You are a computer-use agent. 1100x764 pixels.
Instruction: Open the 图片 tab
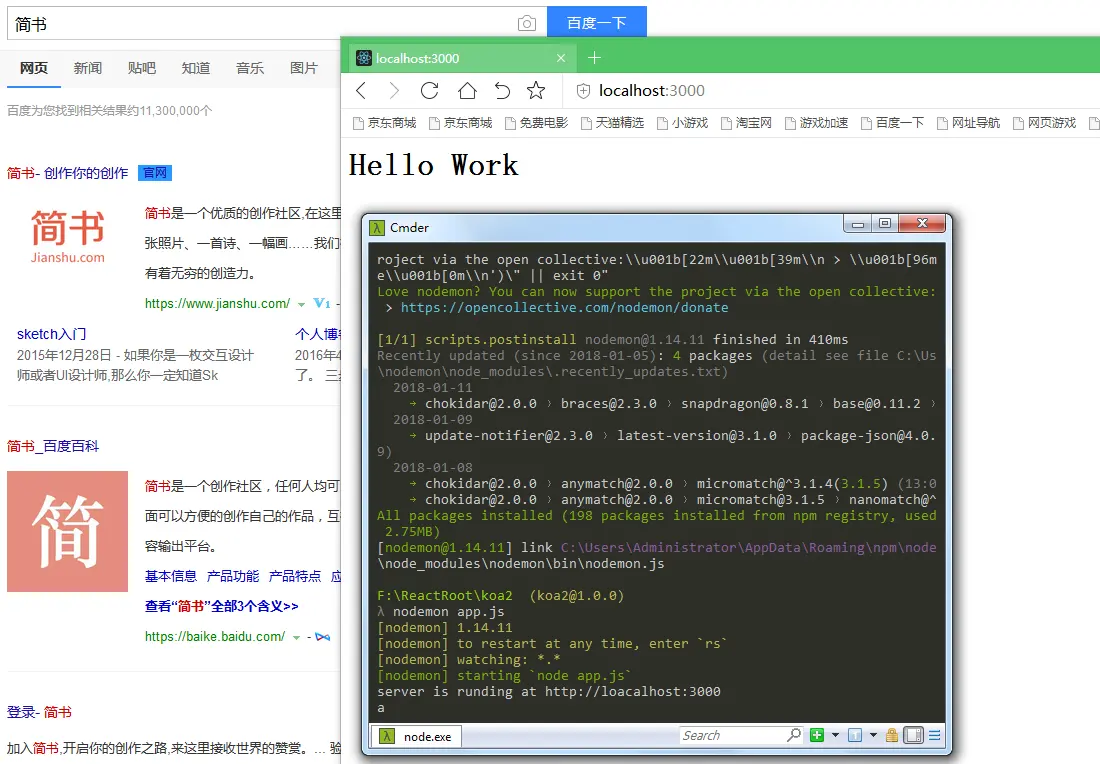(304, 68)
